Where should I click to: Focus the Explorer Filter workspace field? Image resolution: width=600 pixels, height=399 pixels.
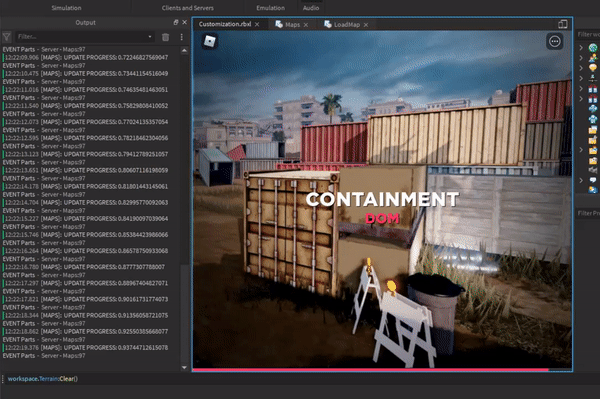tap(588, 34)
